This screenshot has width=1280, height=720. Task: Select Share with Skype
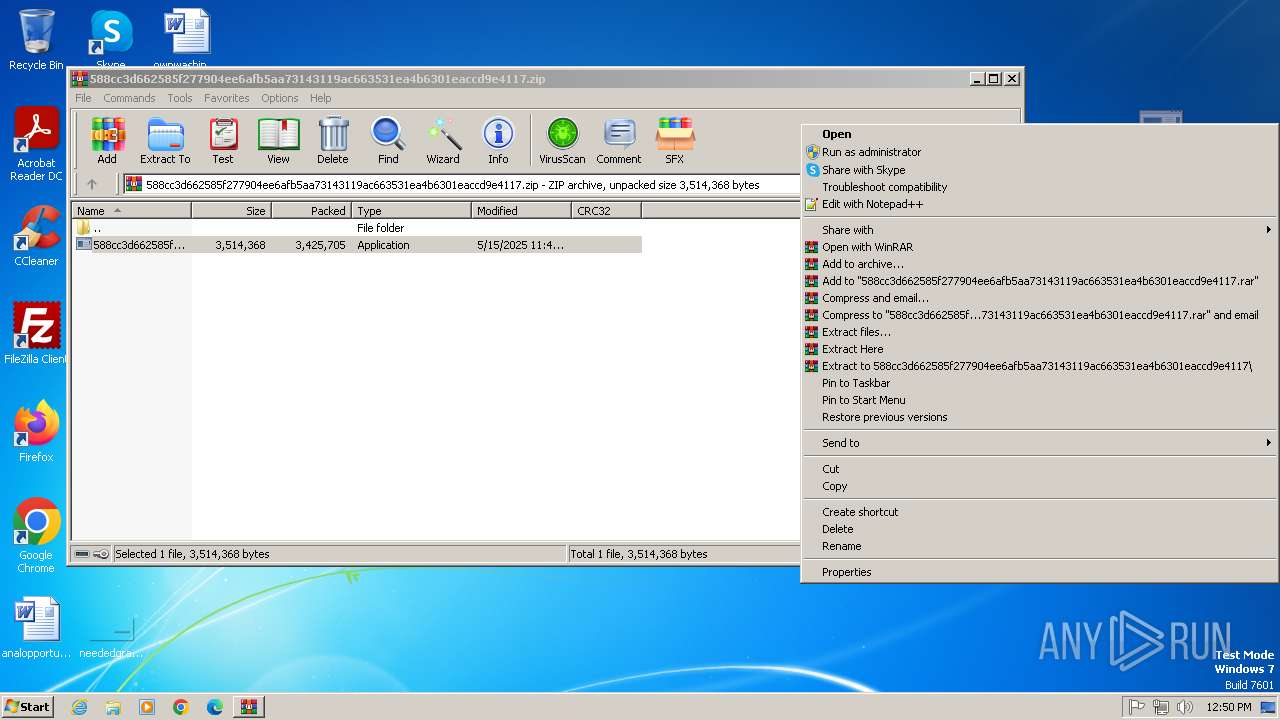tap(1040, 170)
